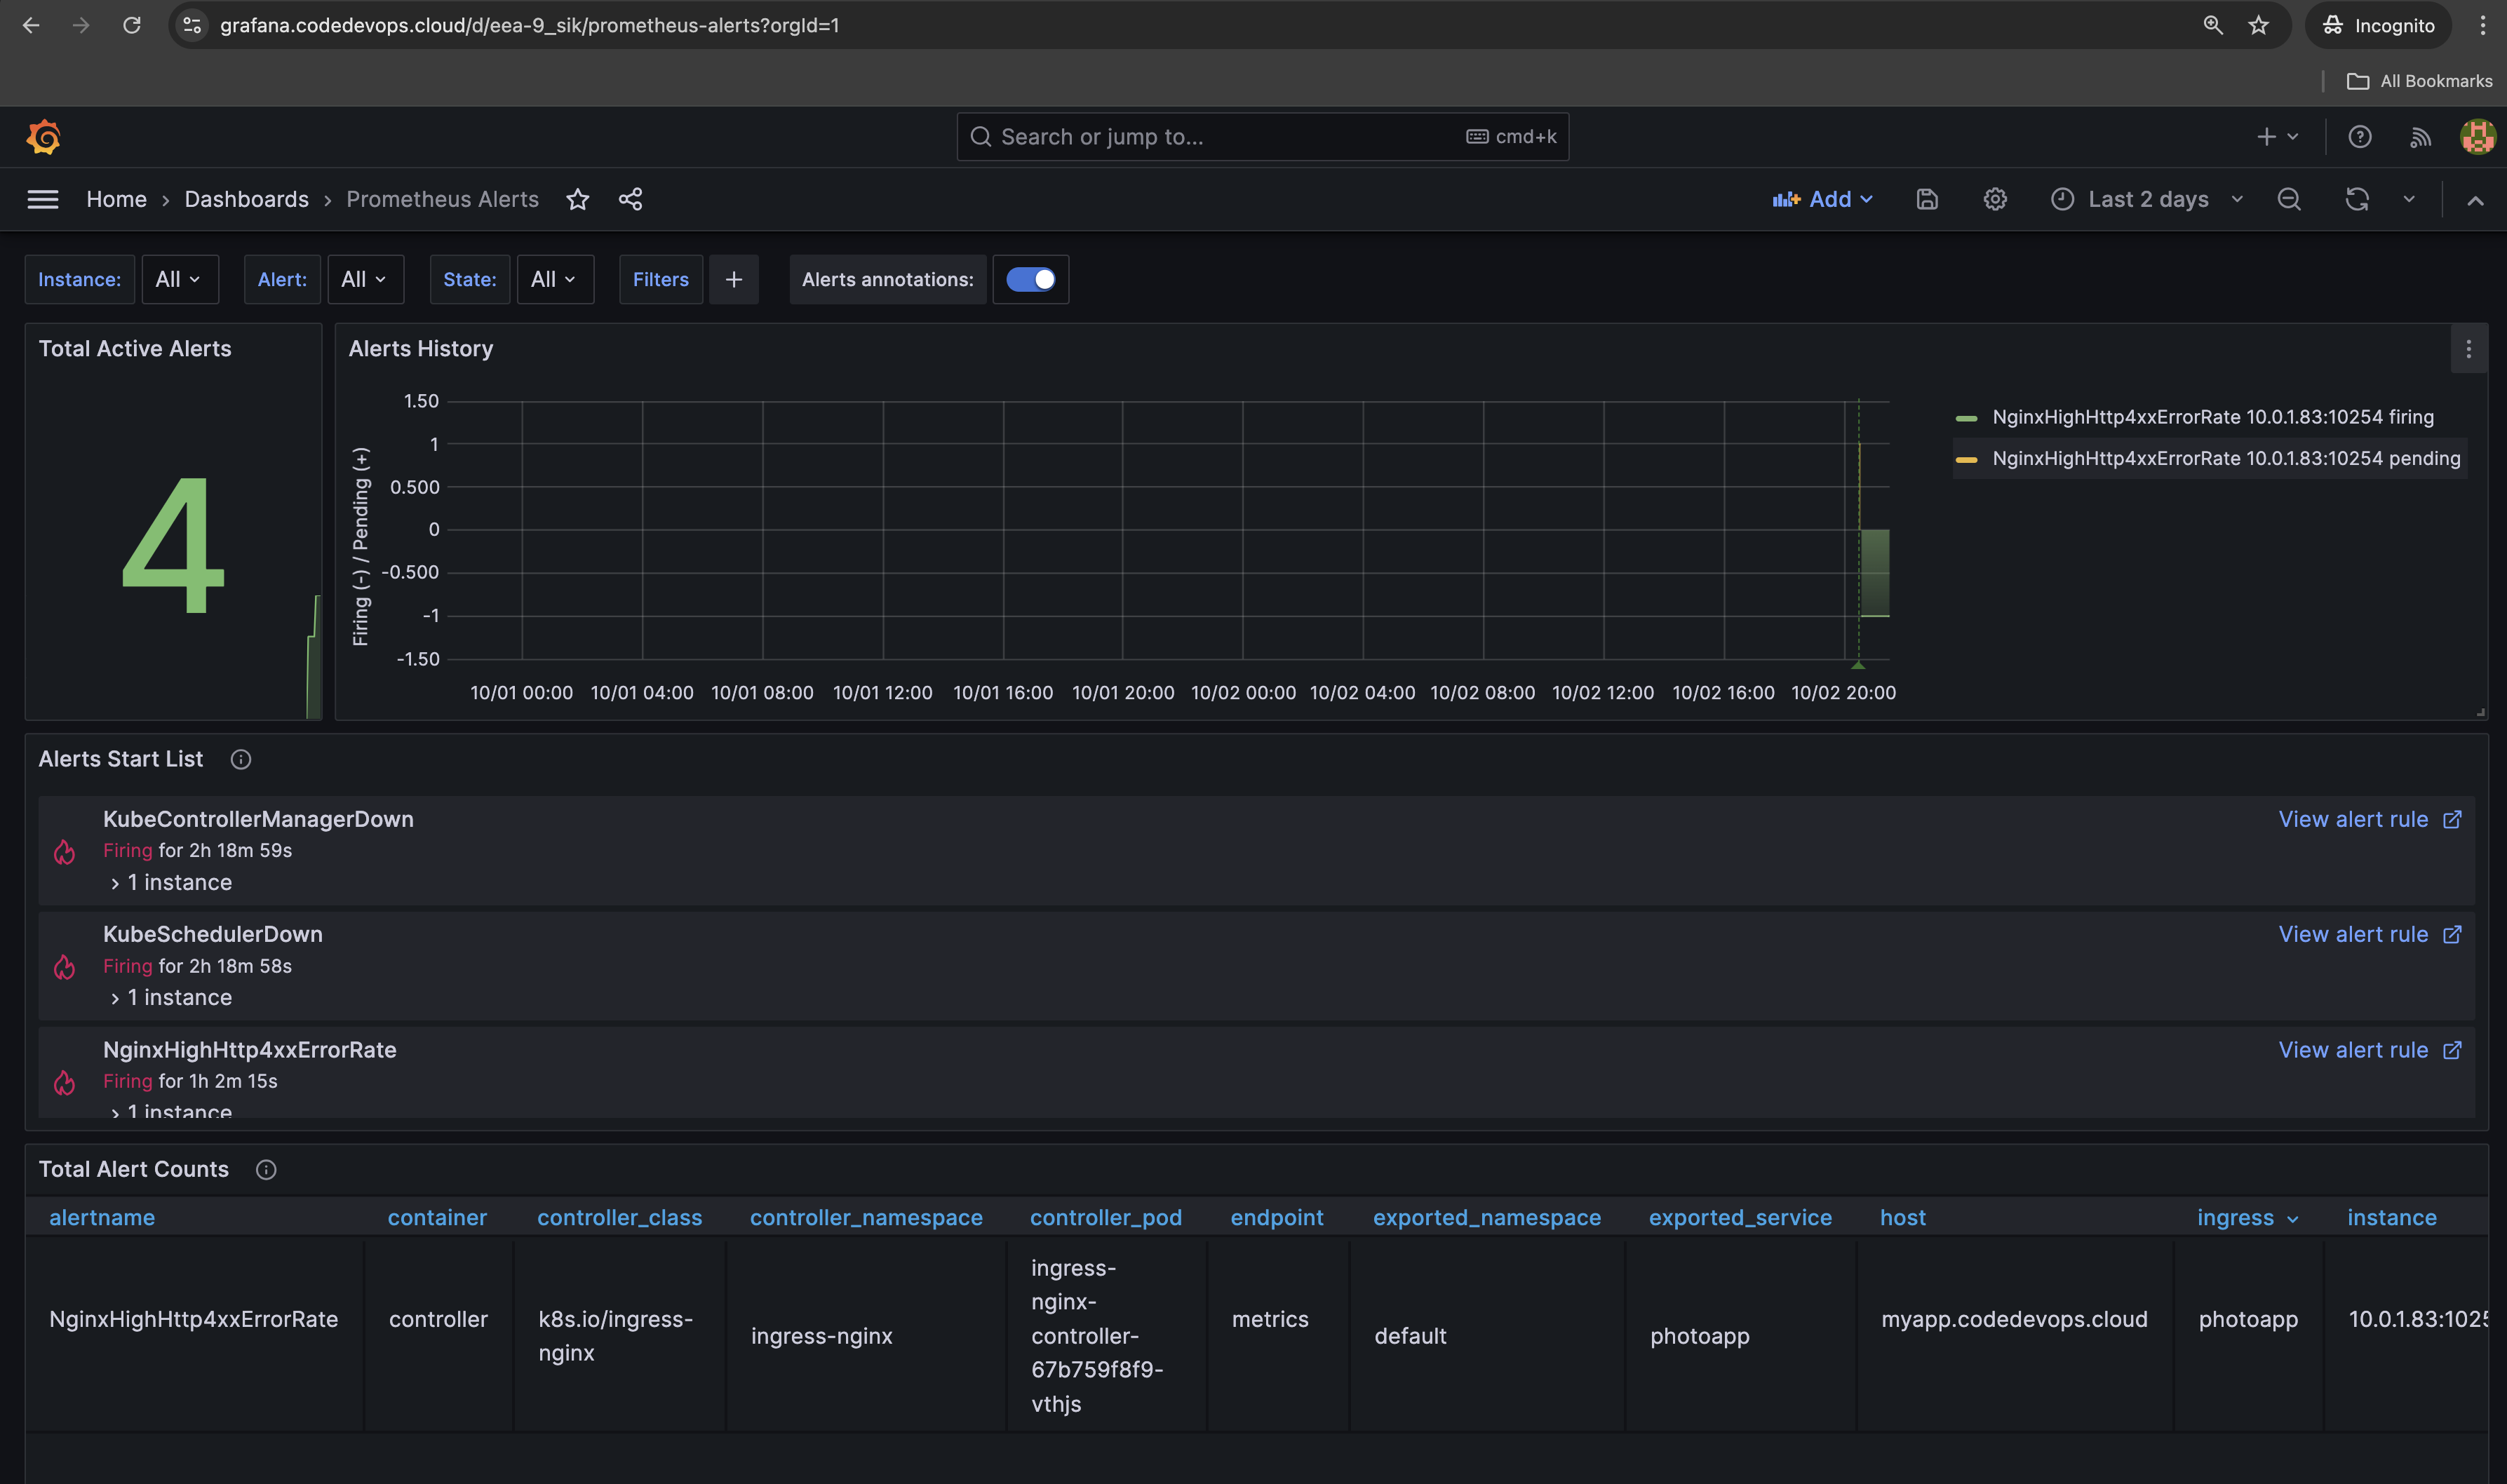View alert rule for KubeControllerManagerDown
Screen dimensions: 2507x1484
click(x=2369, y=820)
